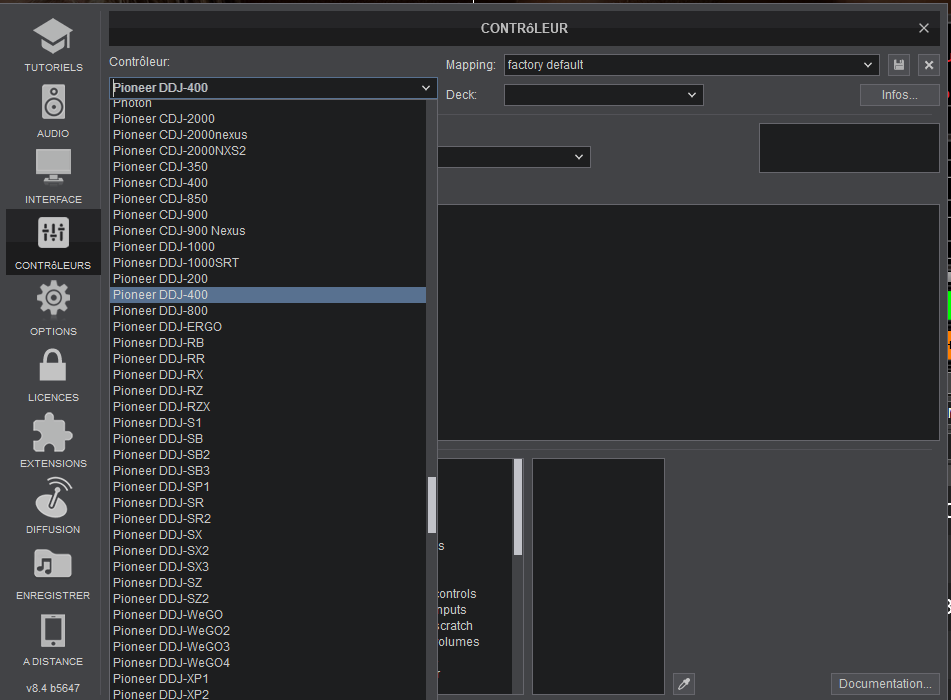Open the Enregistrer music folder icon
The width and height of the screenshot is (951, 700).
[53, 571]
